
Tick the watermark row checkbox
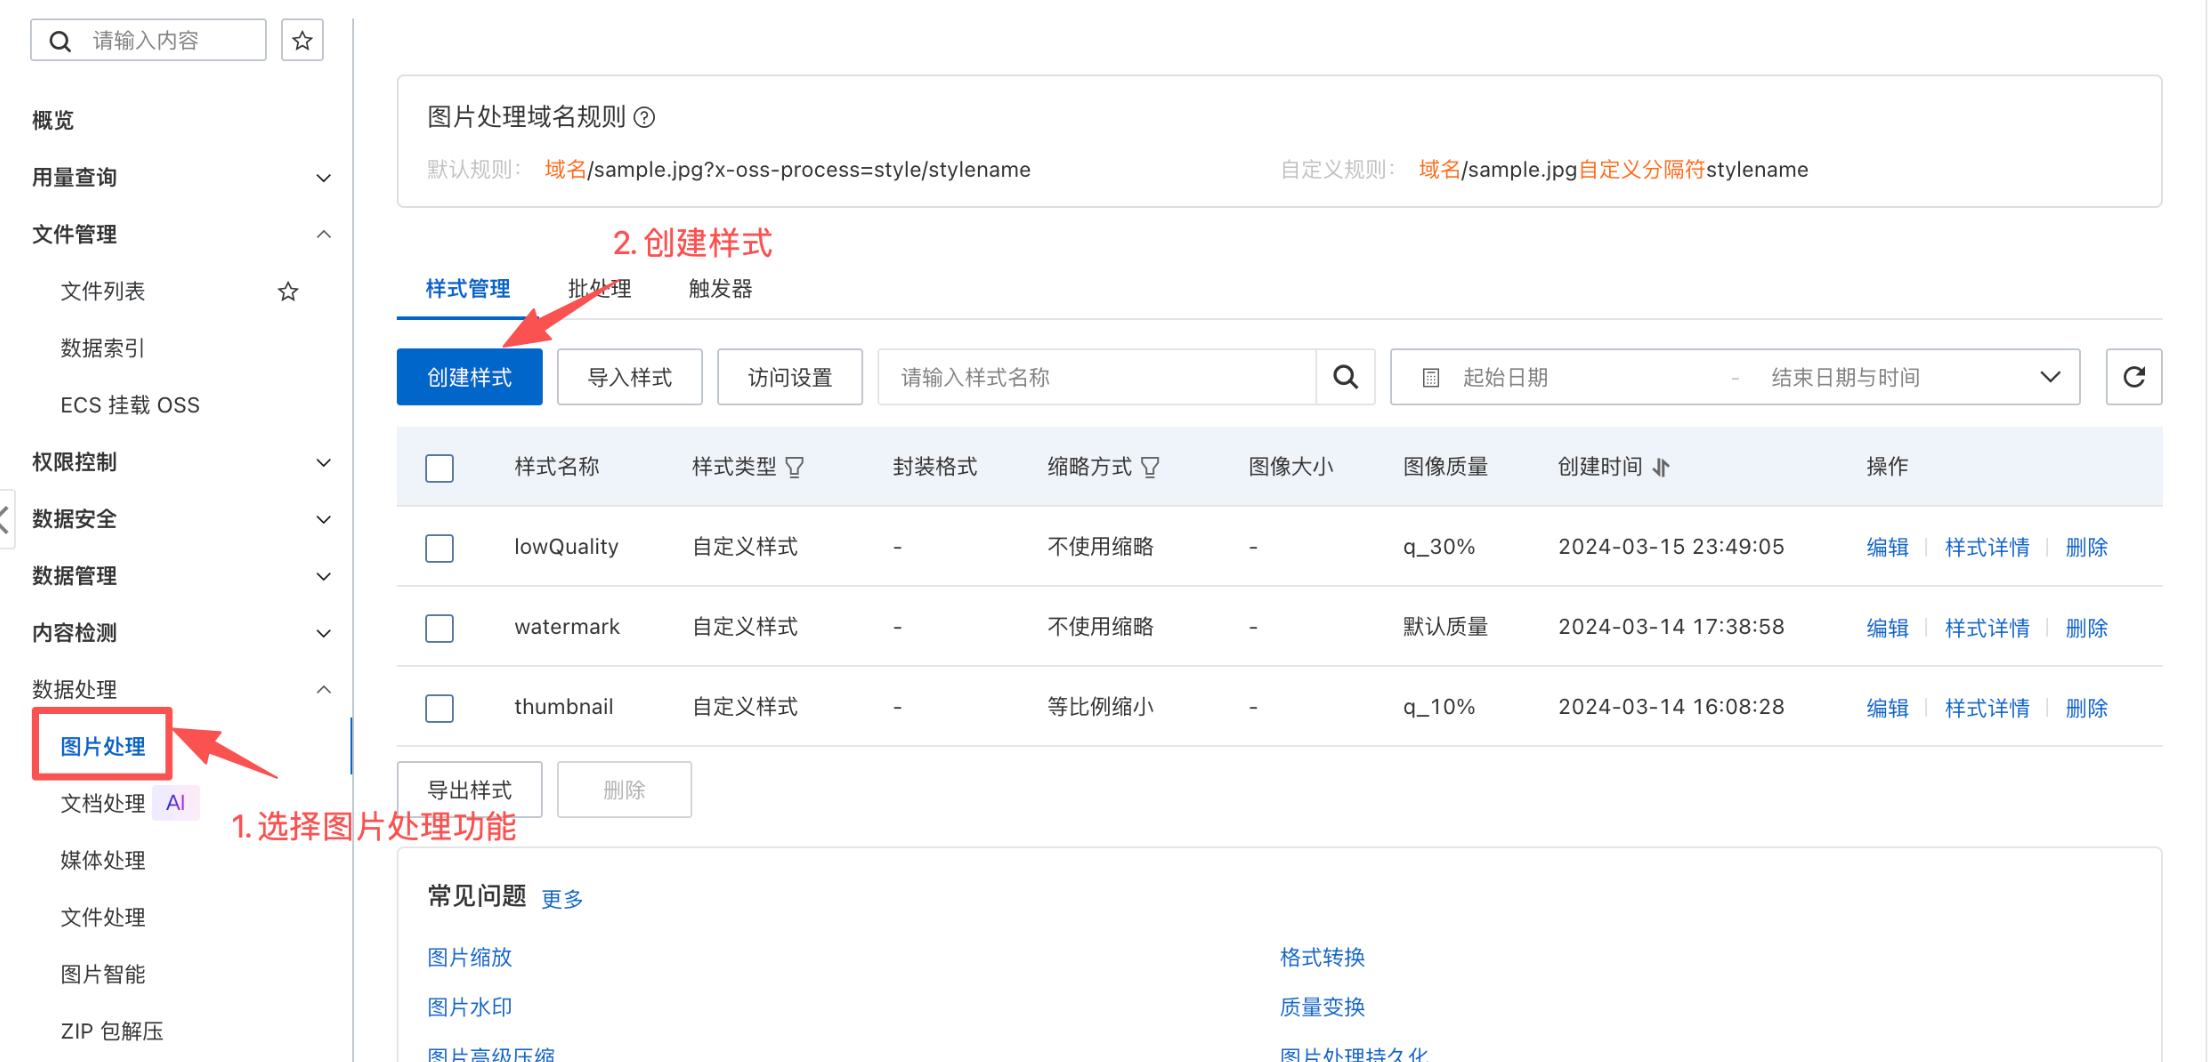pos(439,628)
